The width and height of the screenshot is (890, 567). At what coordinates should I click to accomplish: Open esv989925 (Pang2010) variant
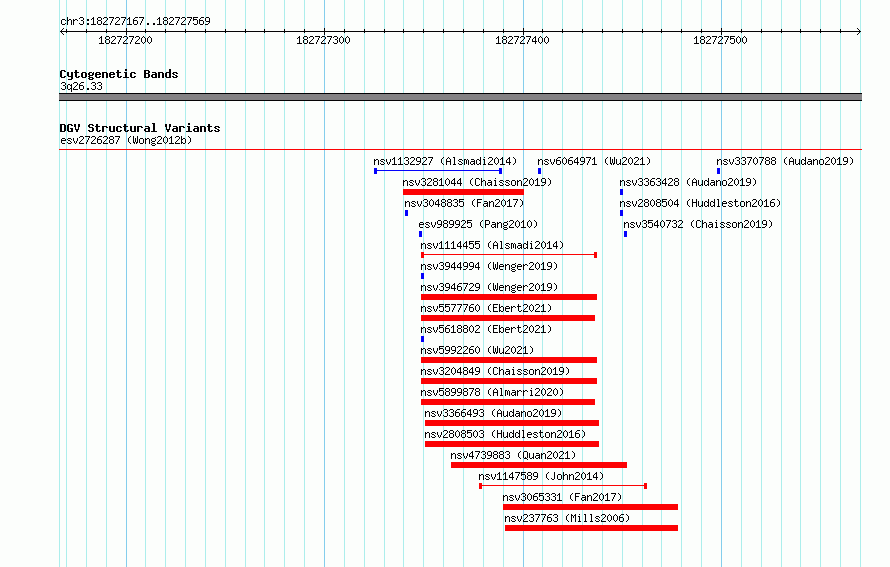(478, 224)
